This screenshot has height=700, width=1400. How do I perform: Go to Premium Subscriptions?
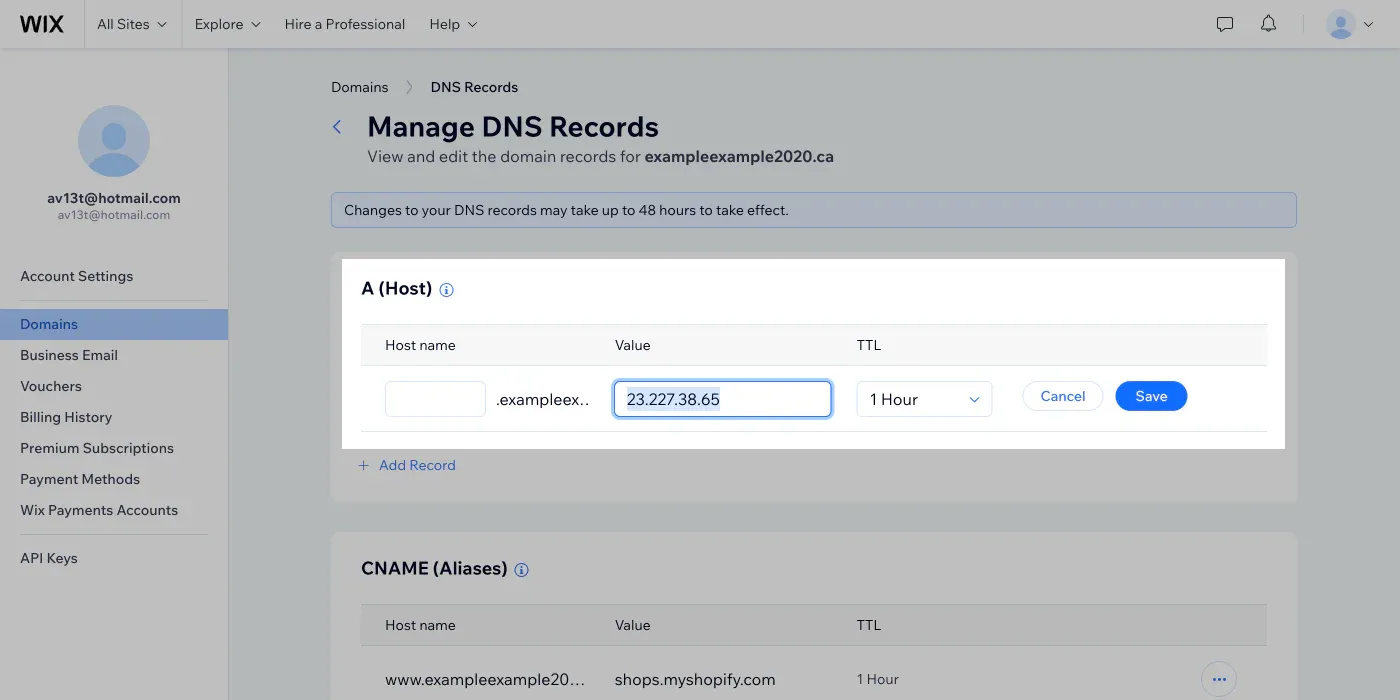click(97, 448)
